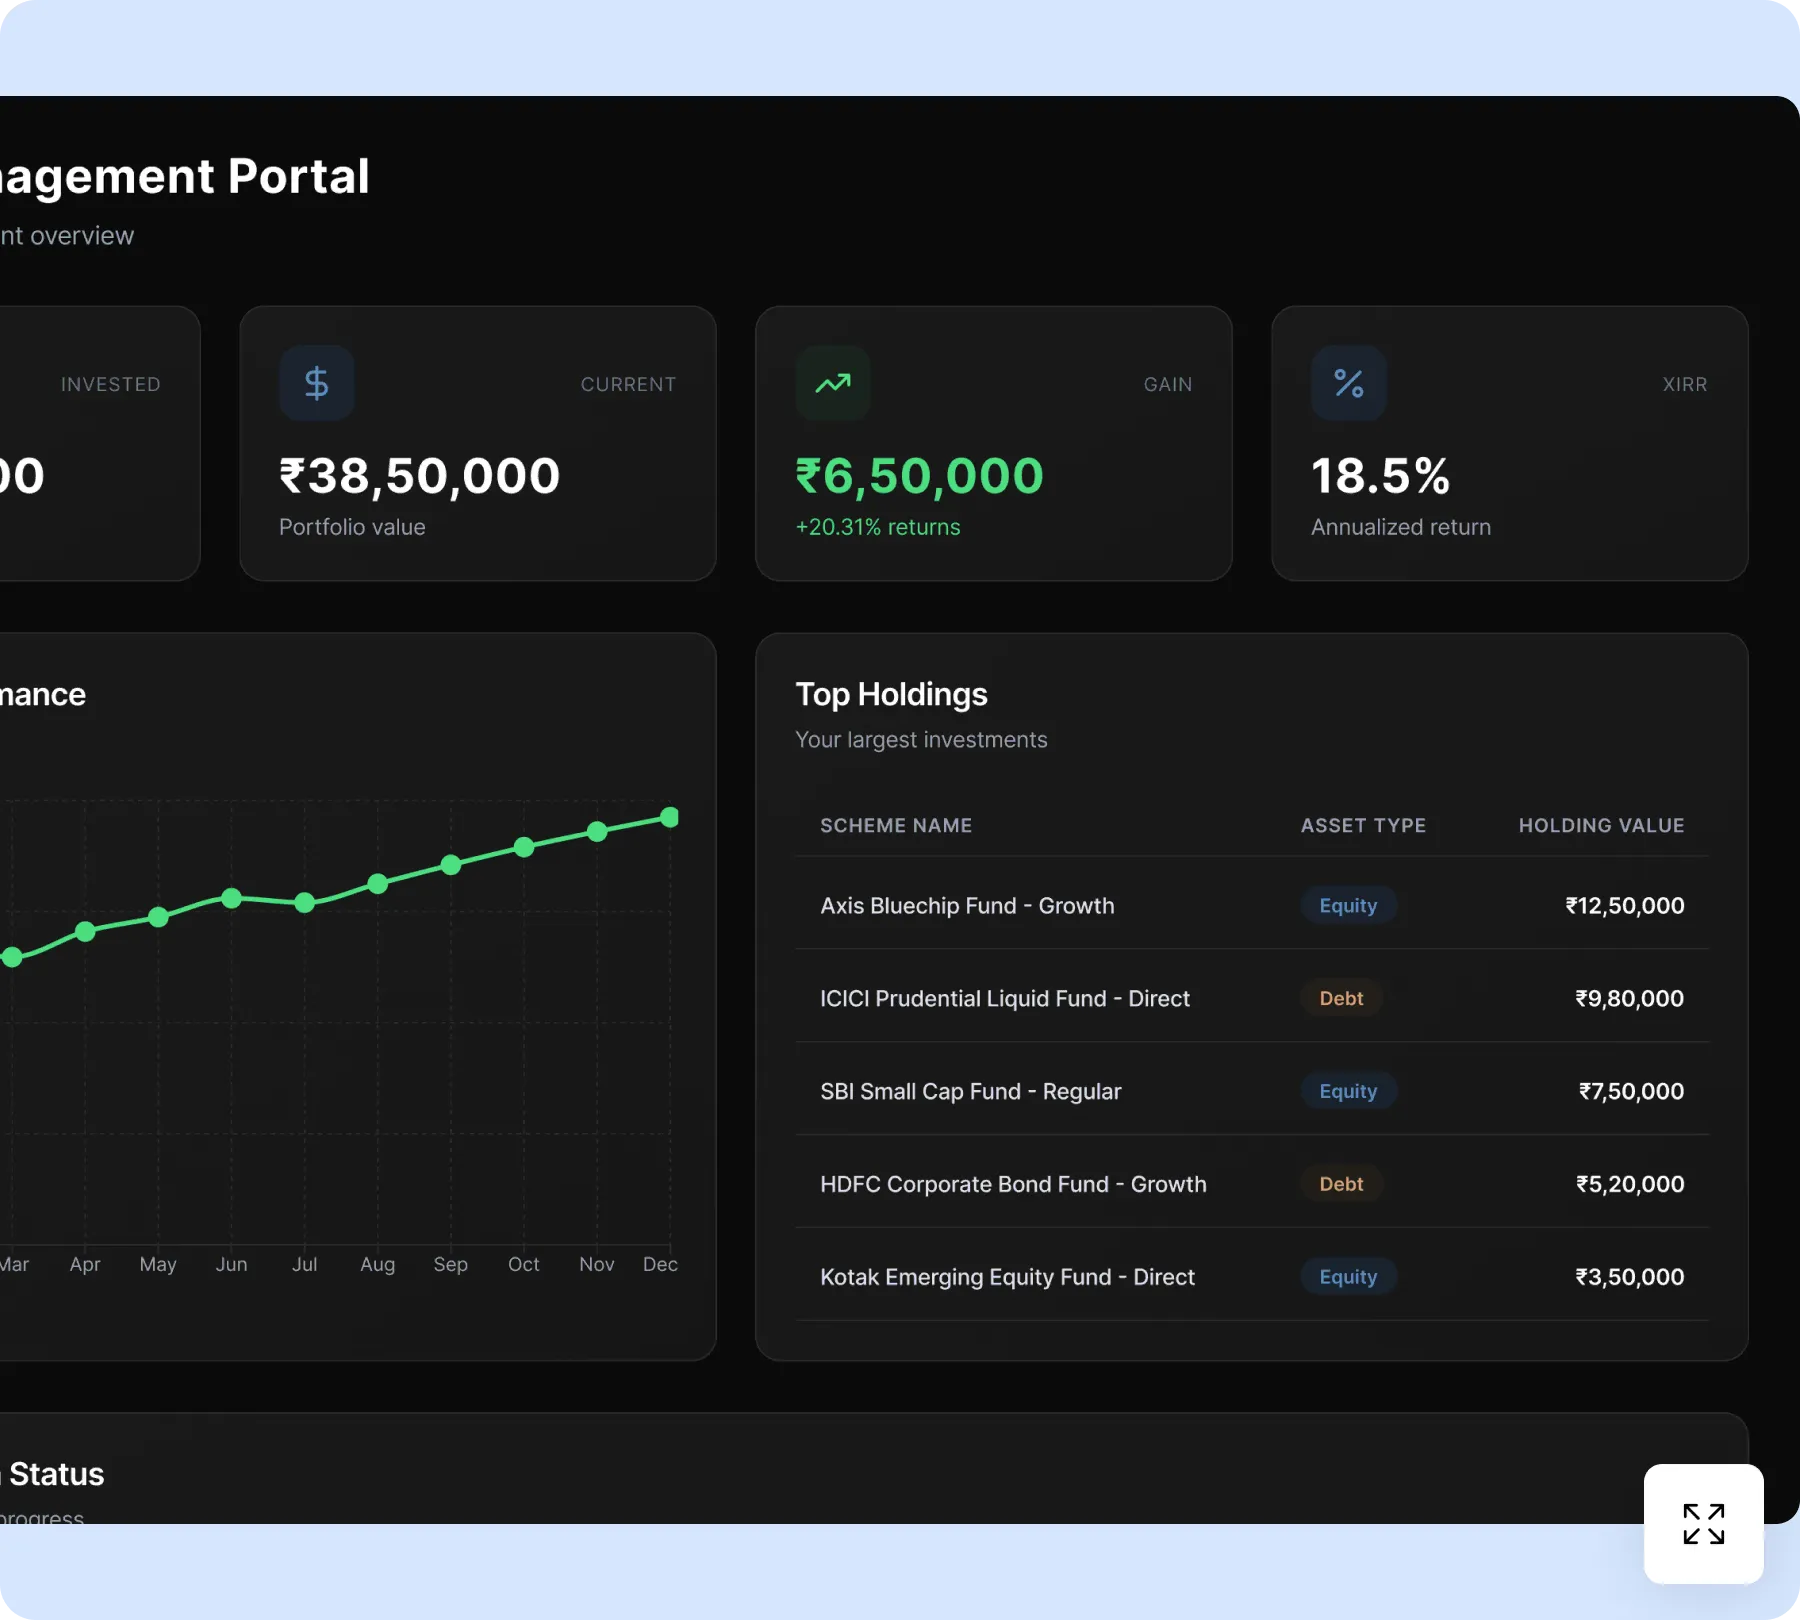Click the ₹38,50,000 portfolio value figure

tap(419, 476)
